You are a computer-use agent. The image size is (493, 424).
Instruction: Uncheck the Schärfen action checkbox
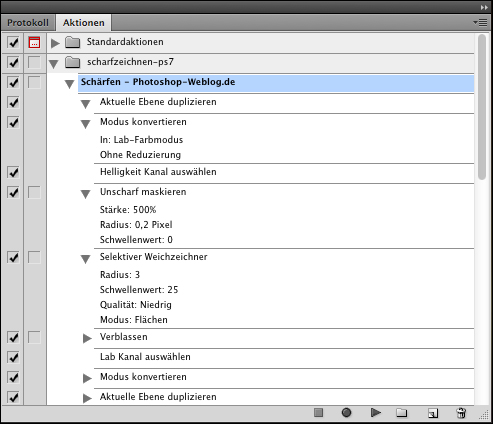[13, 82]
